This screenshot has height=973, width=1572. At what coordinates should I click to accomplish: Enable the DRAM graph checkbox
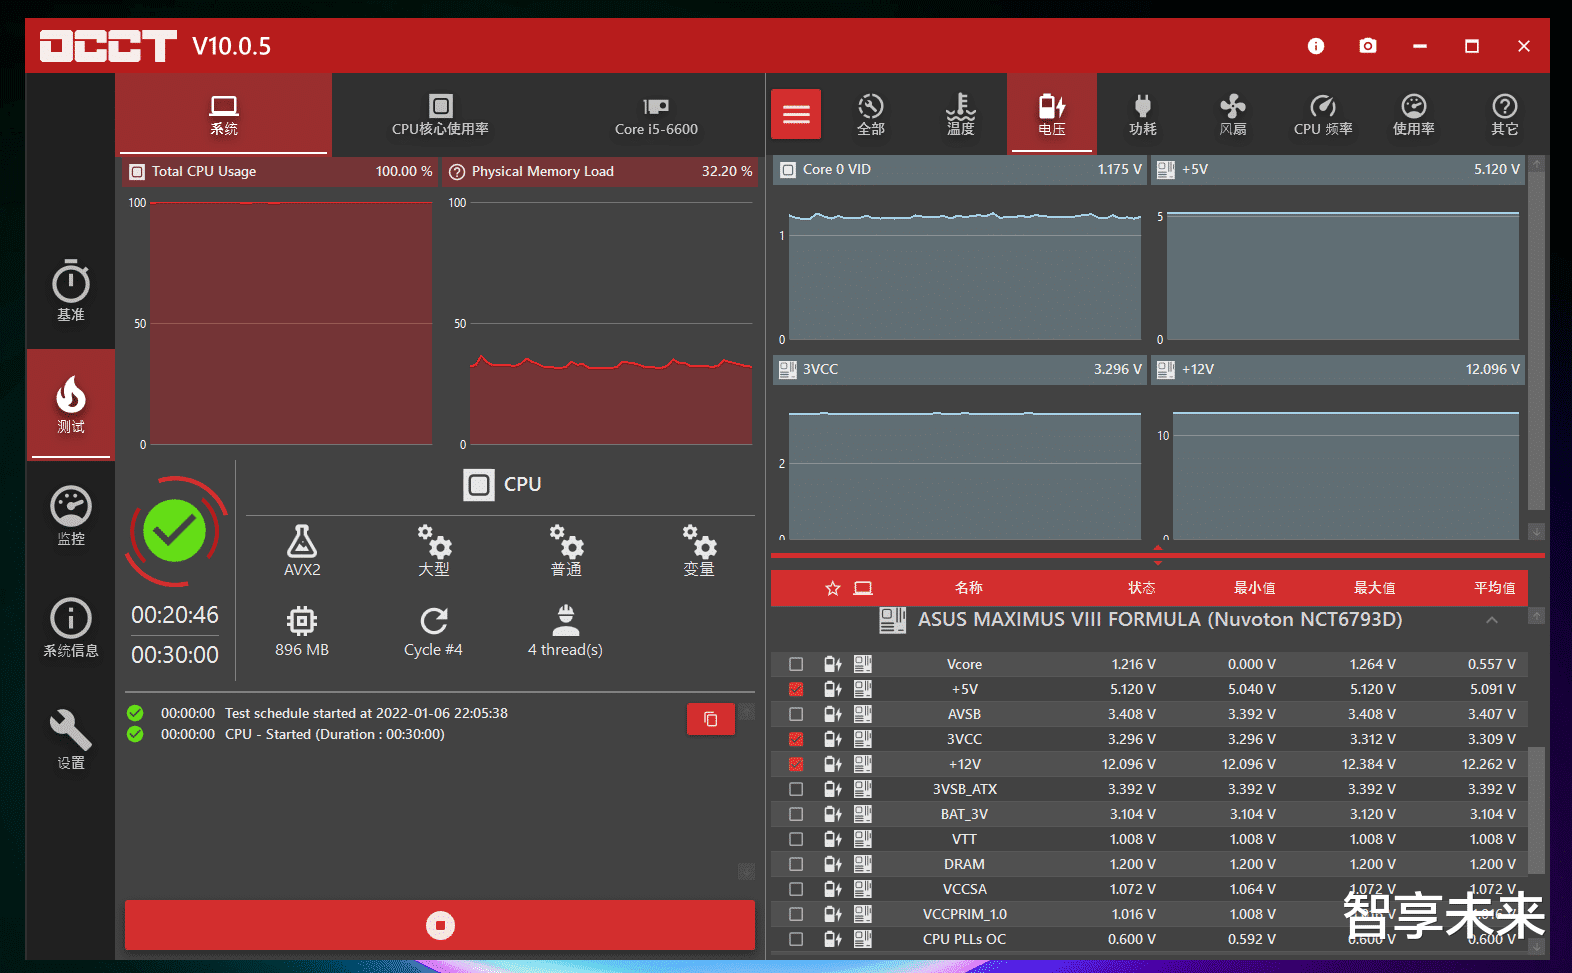pyautogui.click(x=796, y=864)
